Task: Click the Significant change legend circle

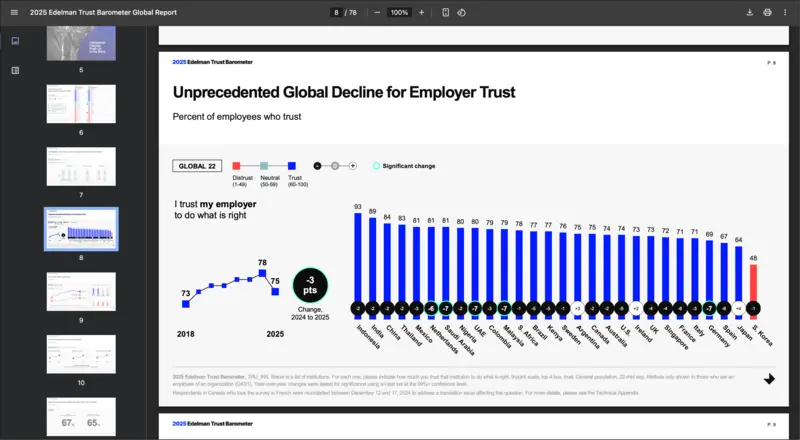Action: coord(376,166)
